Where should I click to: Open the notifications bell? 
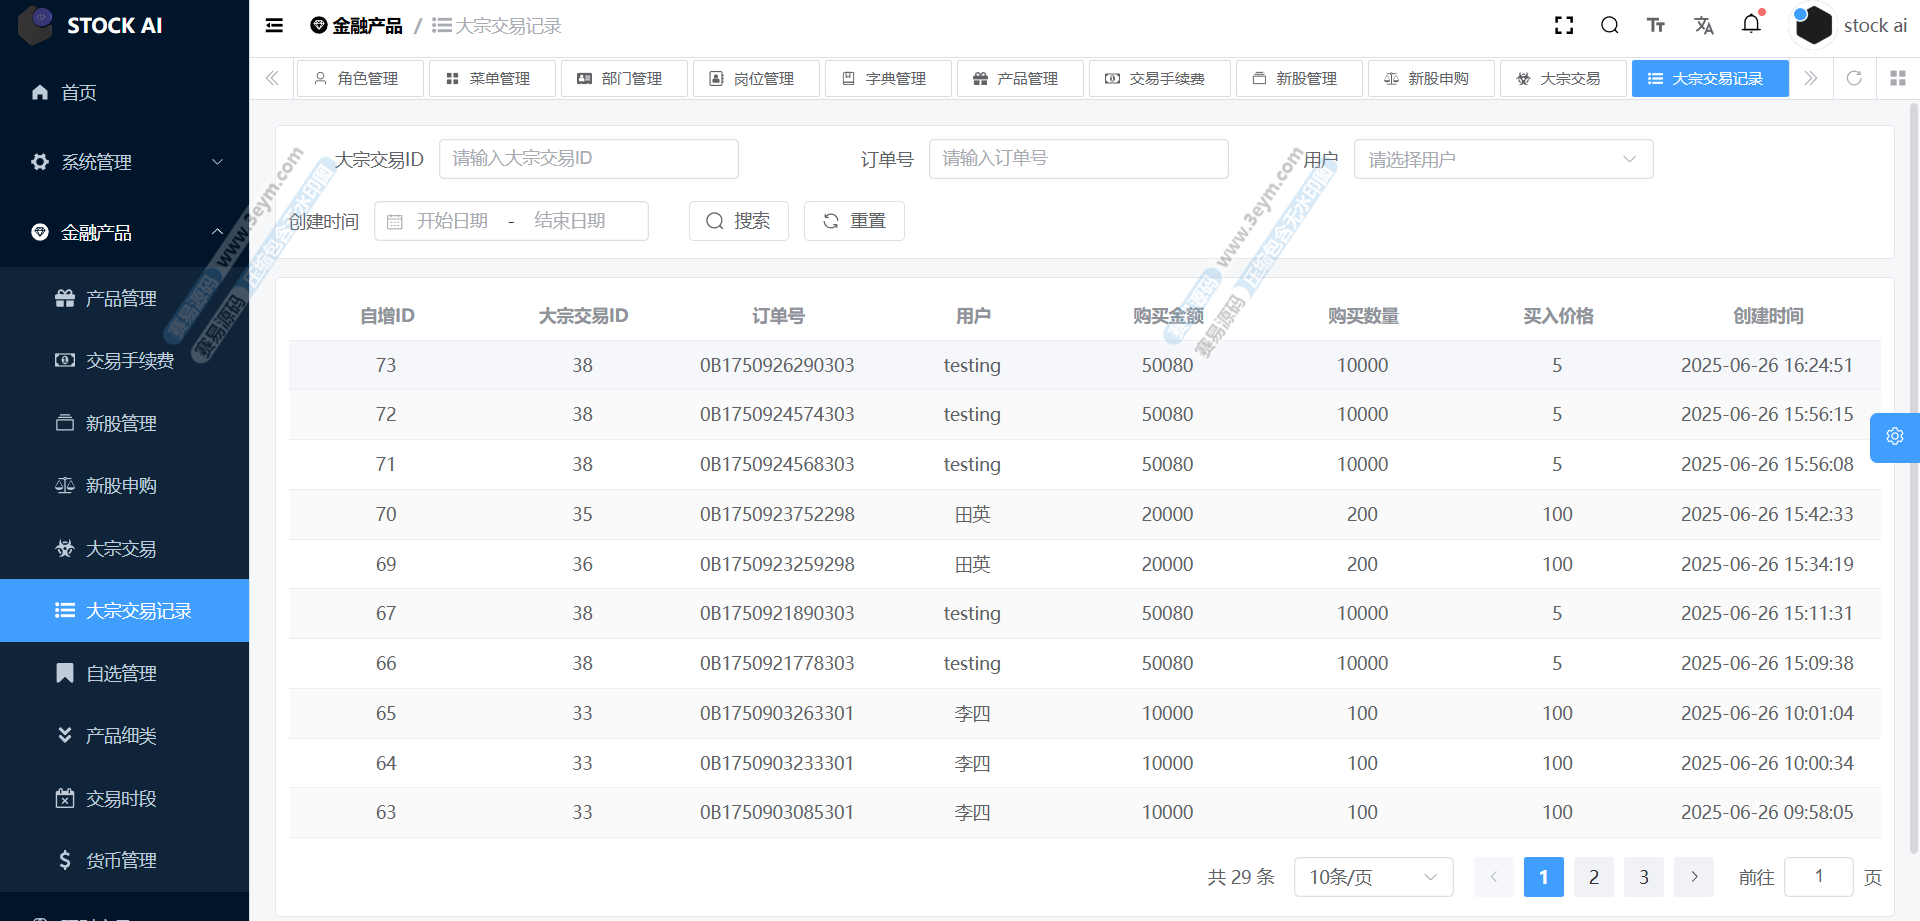point(1751,24)
